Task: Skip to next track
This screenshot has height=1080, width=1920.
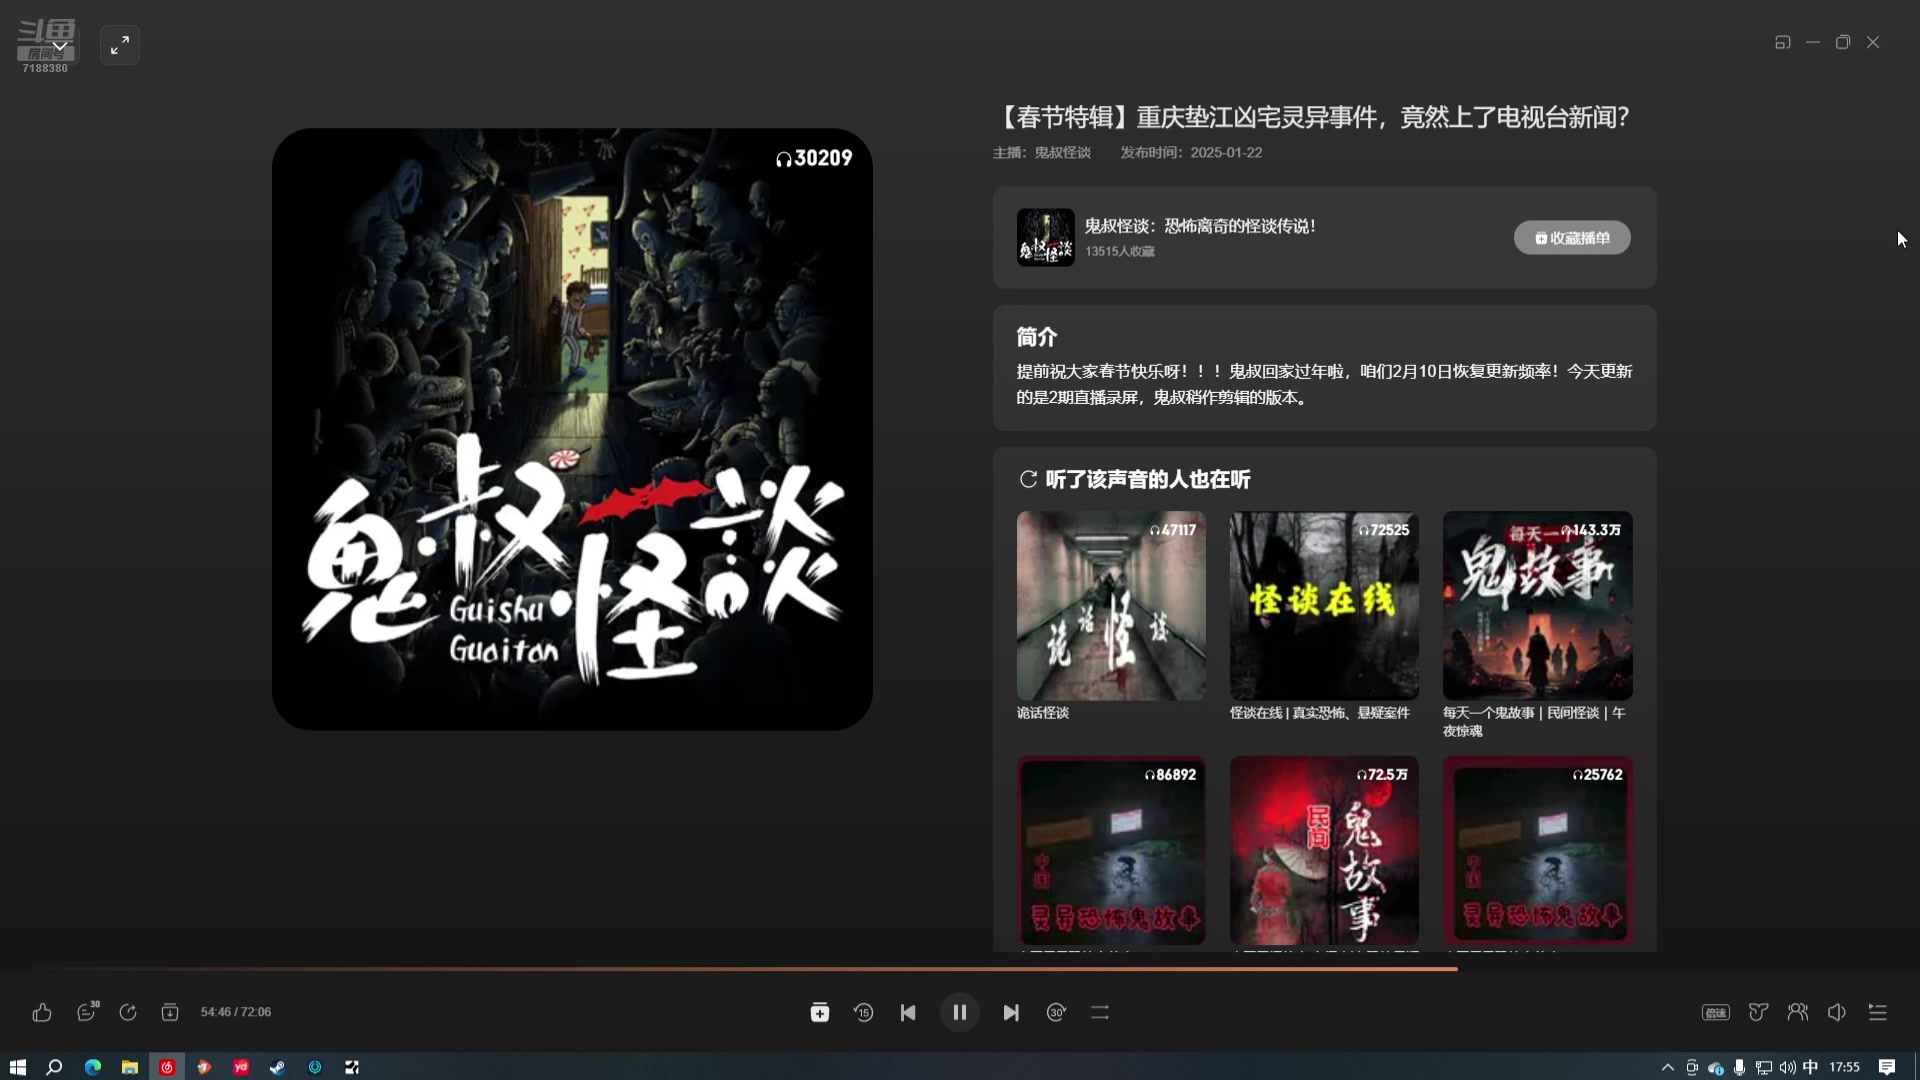Action: pos(1011,1013)
